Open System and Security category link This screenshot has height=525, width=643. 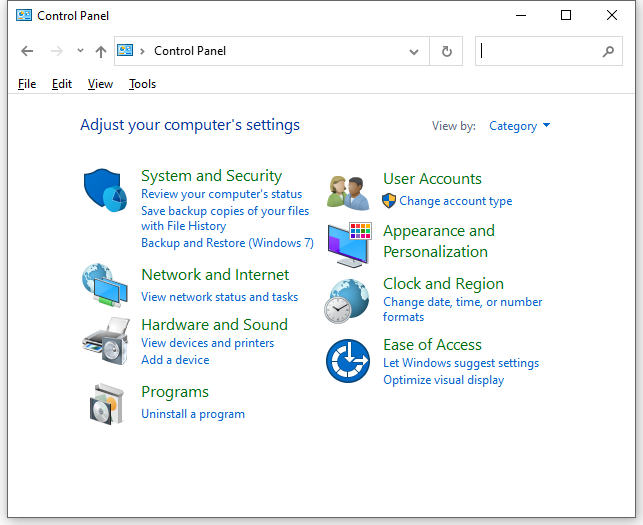coord(212,176)
